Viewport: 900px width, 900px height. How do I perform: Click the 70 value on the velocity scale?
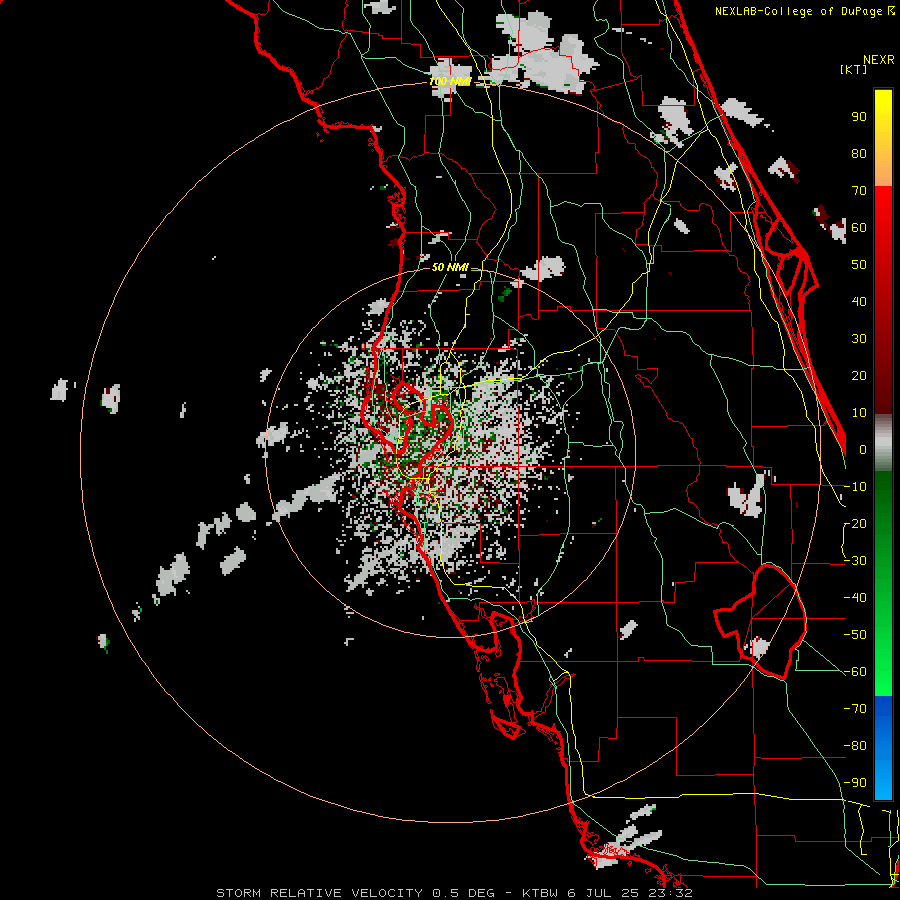[859, 191]
